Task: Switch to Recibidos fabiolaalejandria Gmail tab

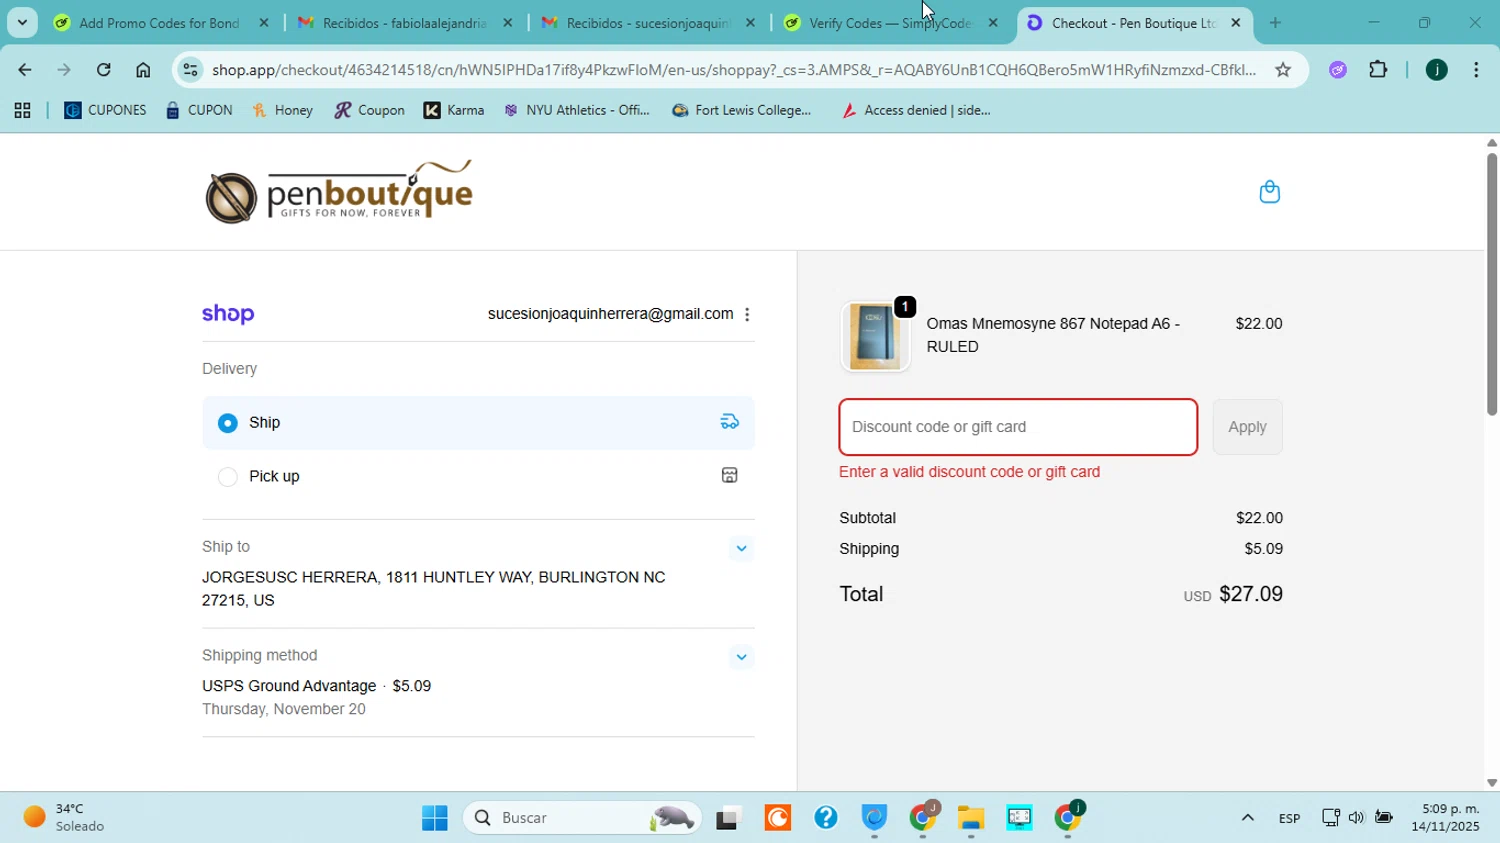Action: [404, 23]
